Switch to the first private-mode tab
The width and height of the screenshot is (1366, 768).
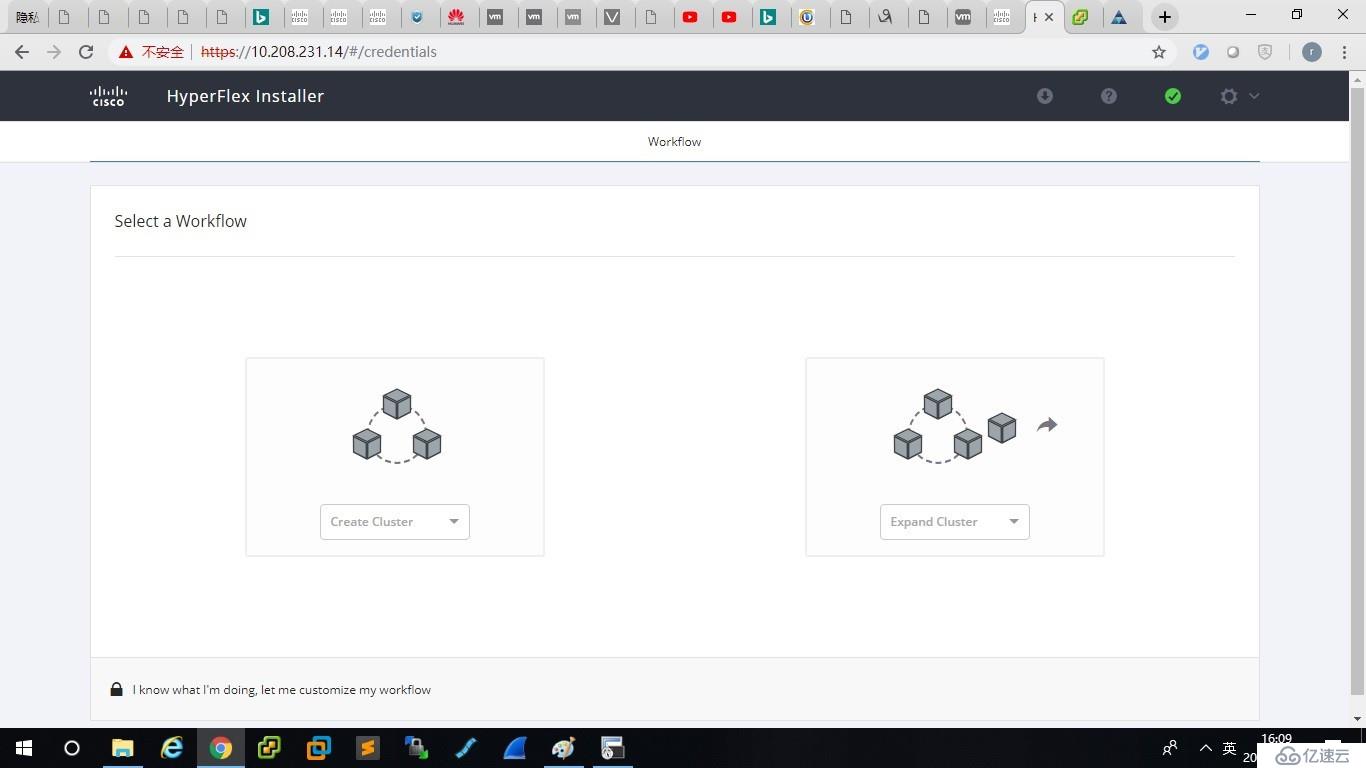point(28,17)
